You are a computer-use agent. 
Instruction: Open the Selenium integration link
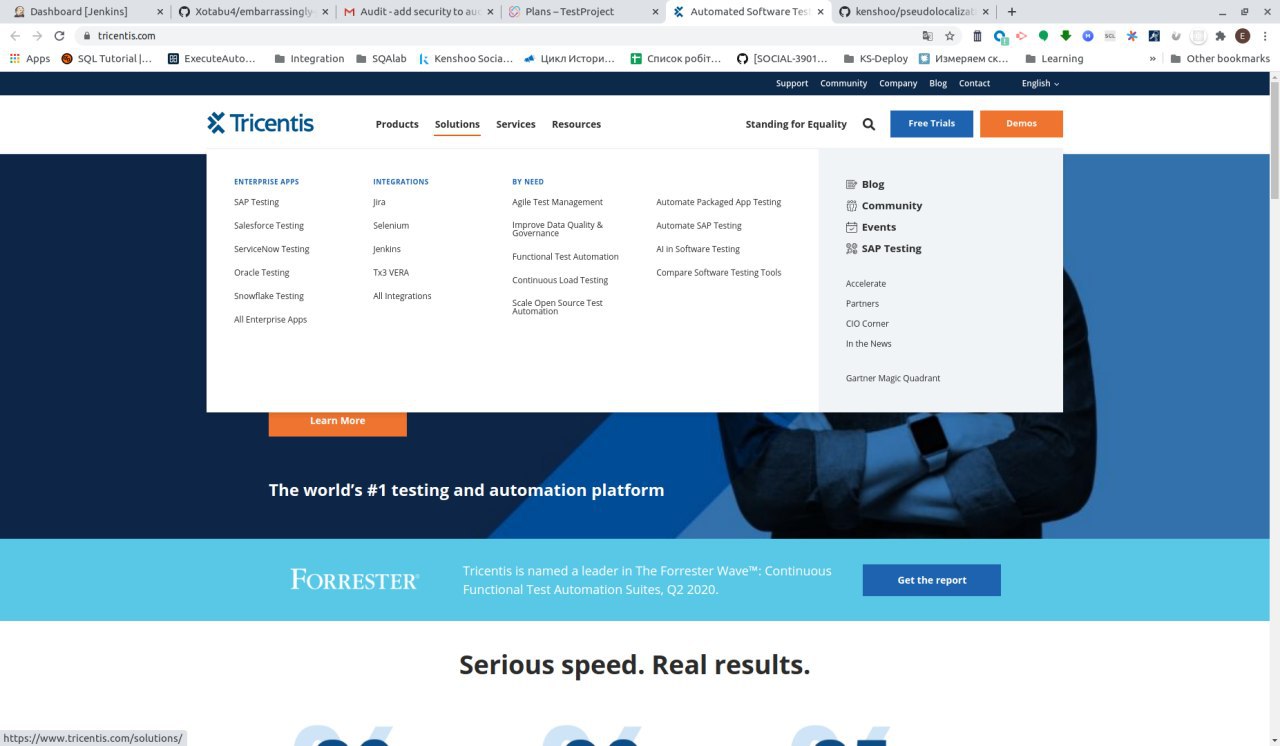click(391, 226)
